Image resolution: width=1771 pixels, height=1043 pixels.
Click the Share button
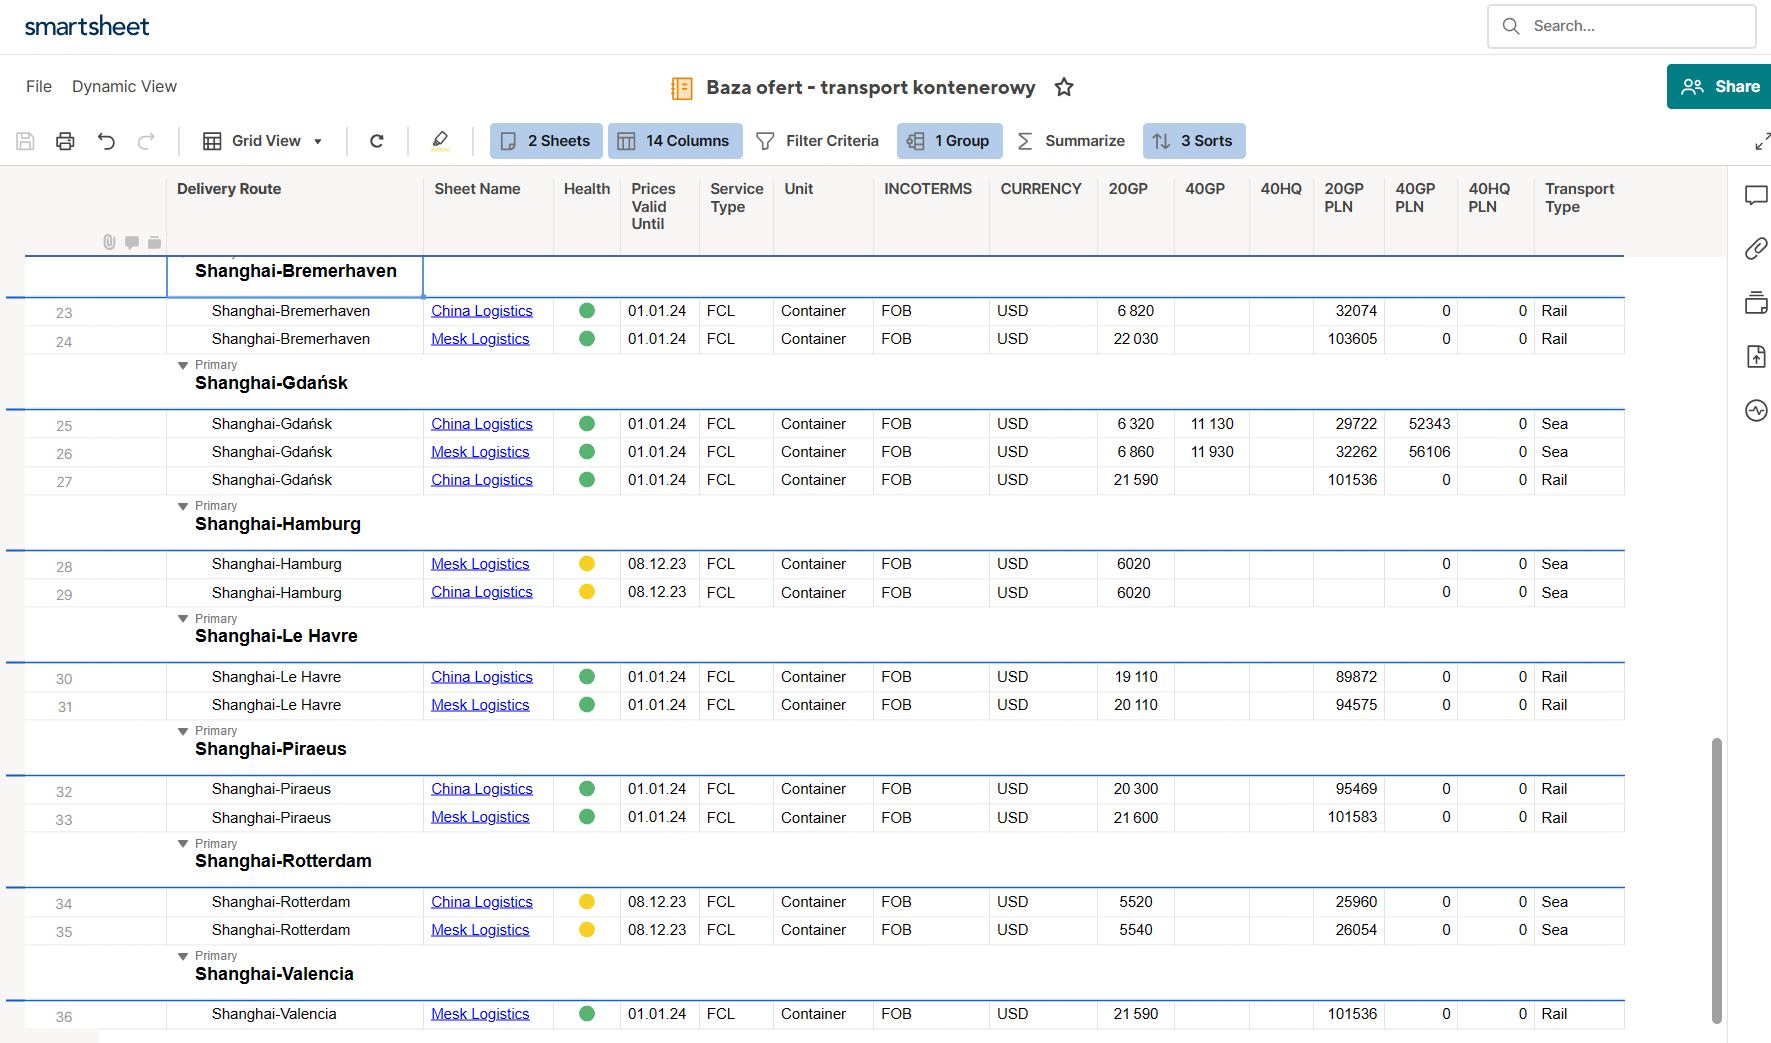tap(1719, 87)
